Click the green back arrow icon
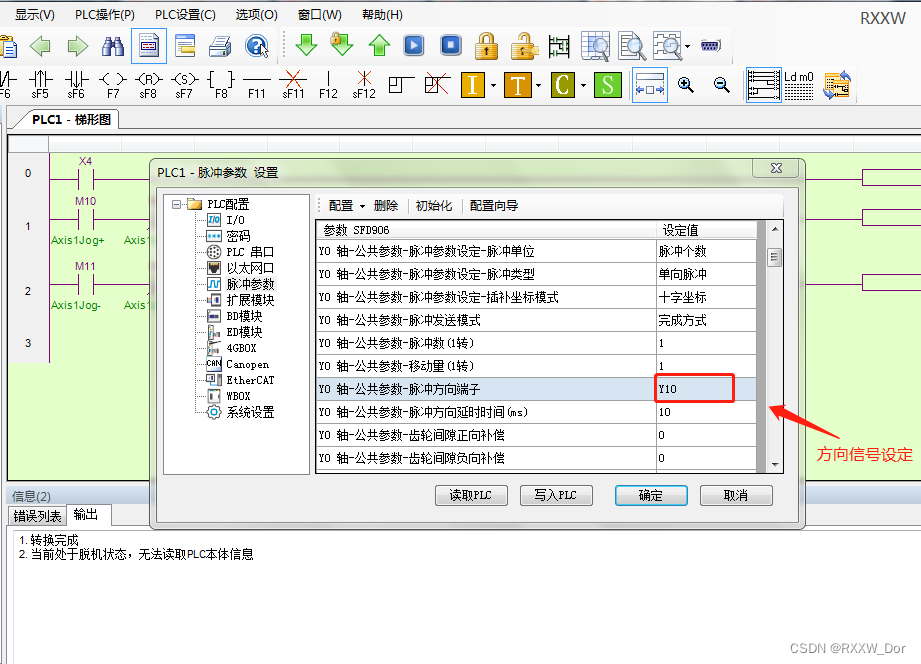Viewport: 921px width, 664px height. point(41,45)
